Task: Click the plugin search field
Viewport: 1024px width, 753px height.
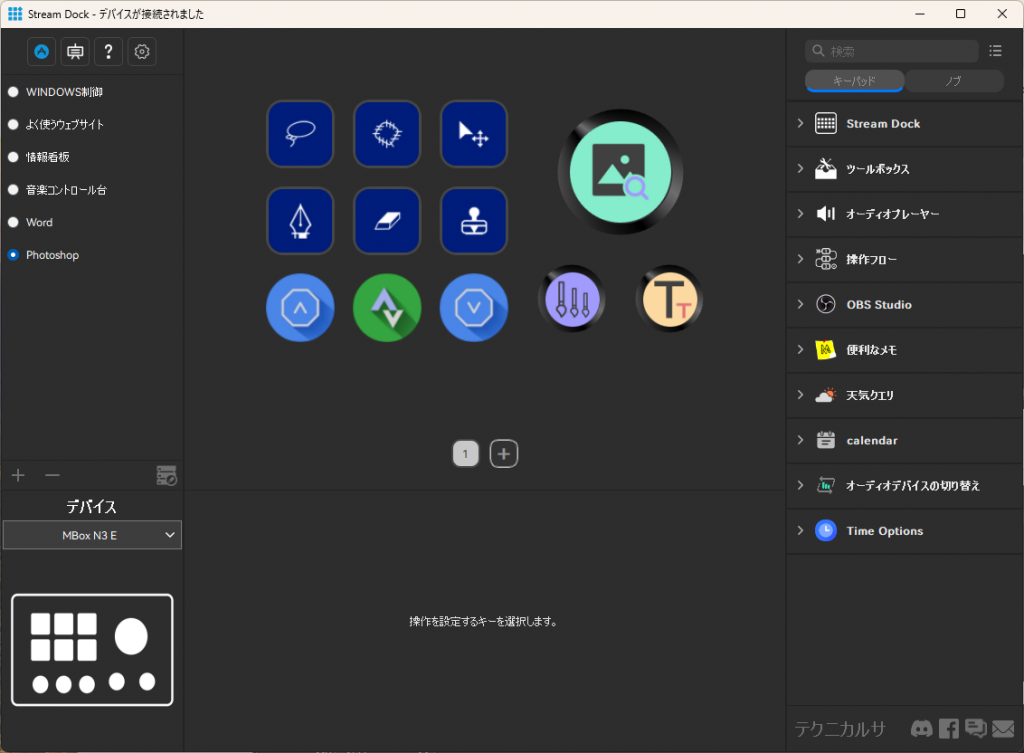Action: [x=891, y=51]
